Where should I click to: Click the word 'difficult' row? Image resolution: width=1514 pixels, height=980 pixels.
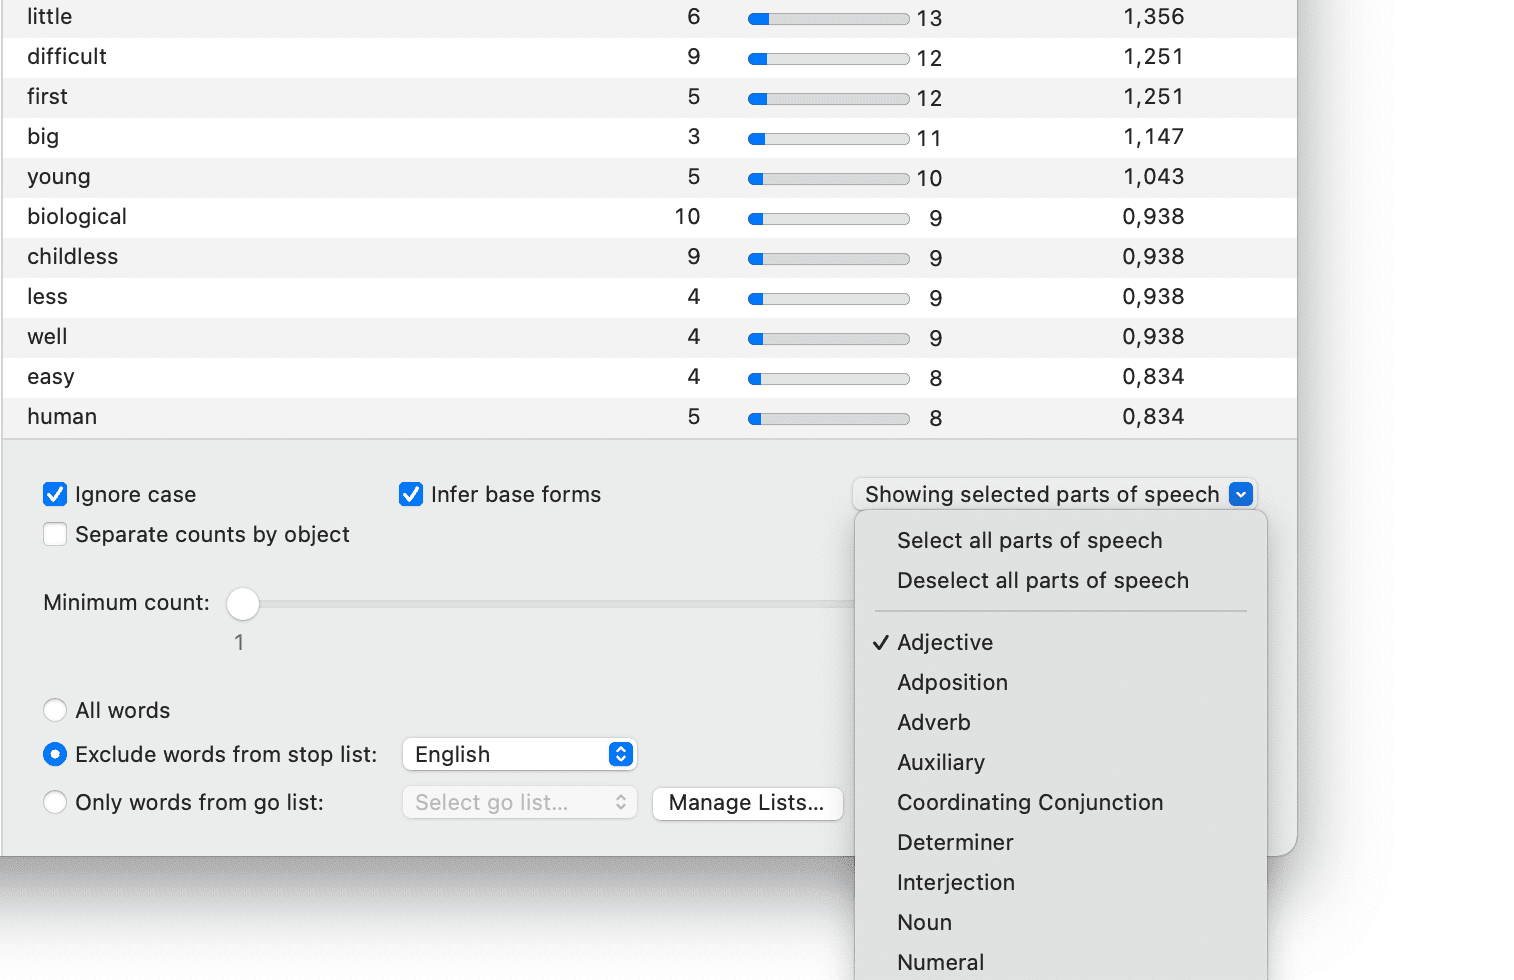pyautogui.click(x=649, y=57)
